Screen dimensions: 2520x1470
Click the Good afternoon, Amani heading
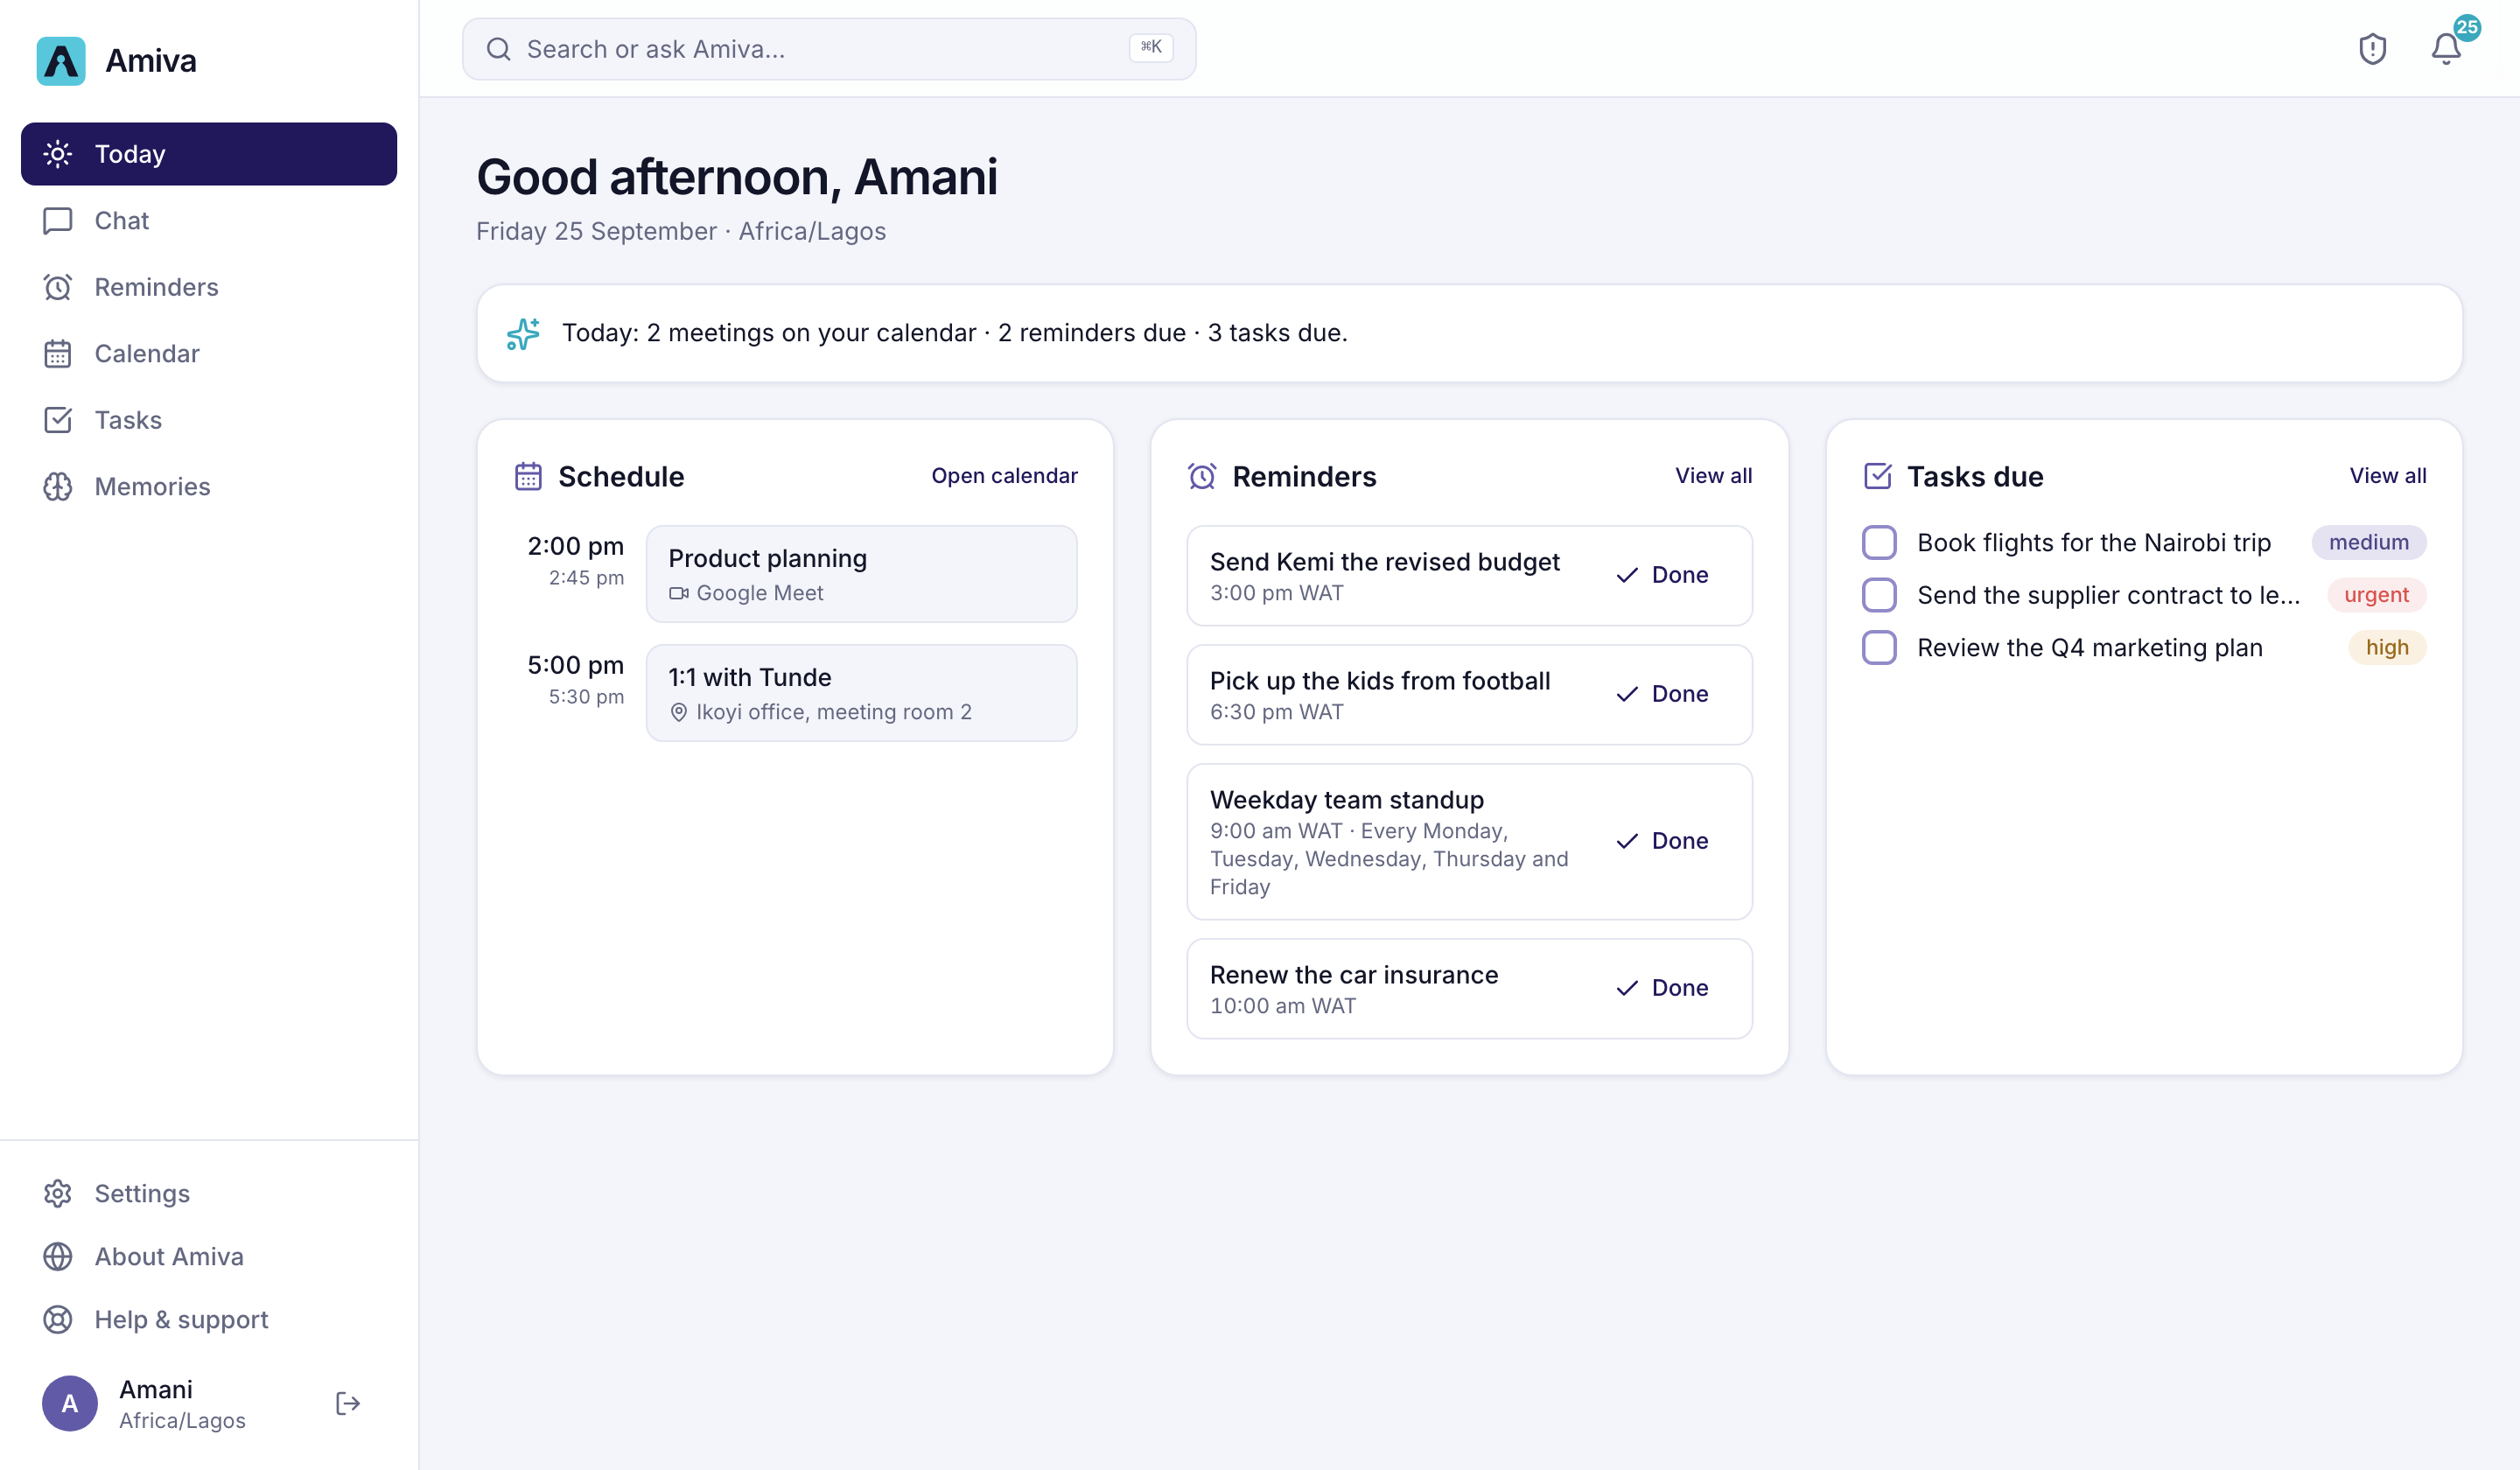click(737, 177)
